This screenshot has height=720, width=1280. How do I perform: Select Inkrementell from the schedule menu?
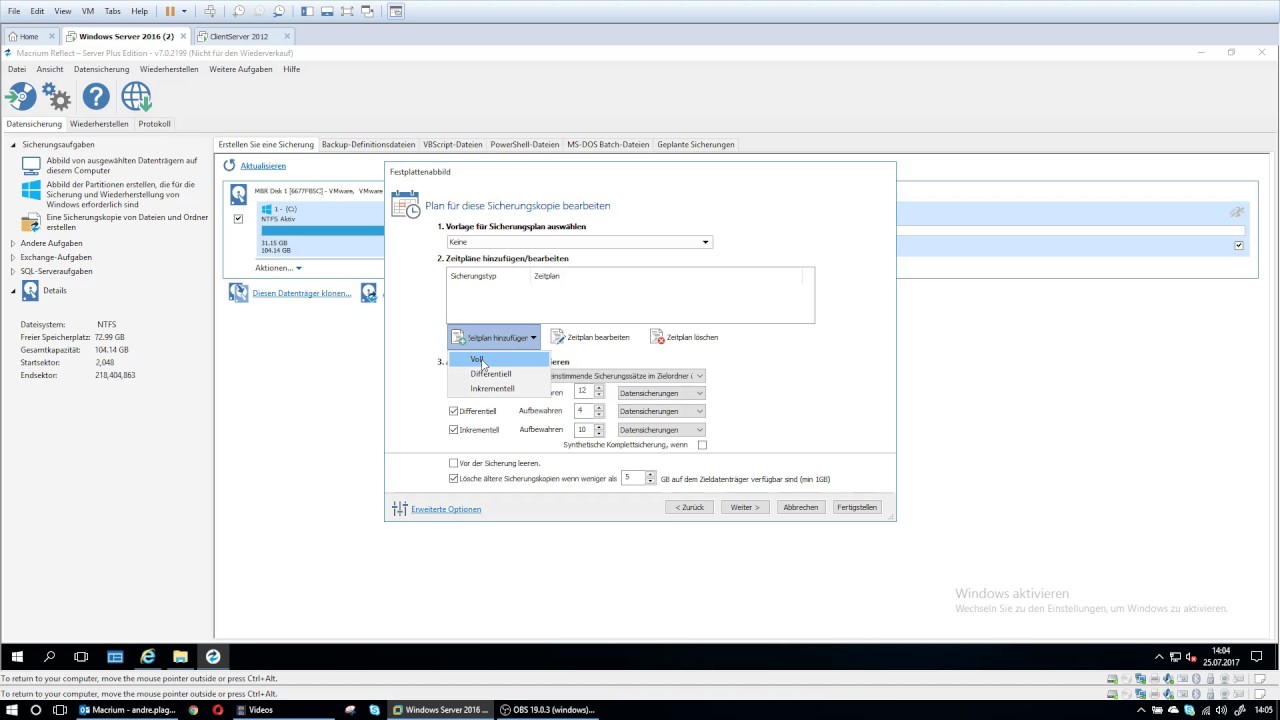coord(498,388)
